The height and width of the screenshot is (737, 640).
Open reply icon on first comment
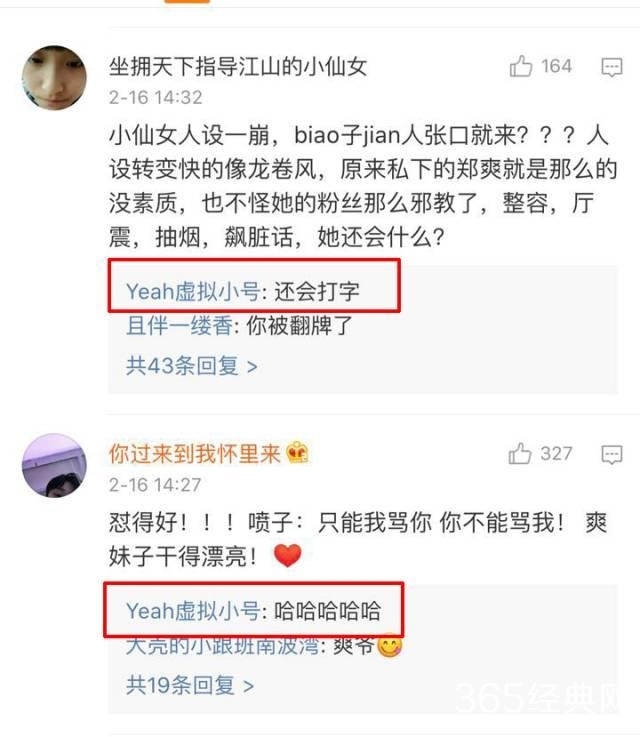click(x=612, y=67)
